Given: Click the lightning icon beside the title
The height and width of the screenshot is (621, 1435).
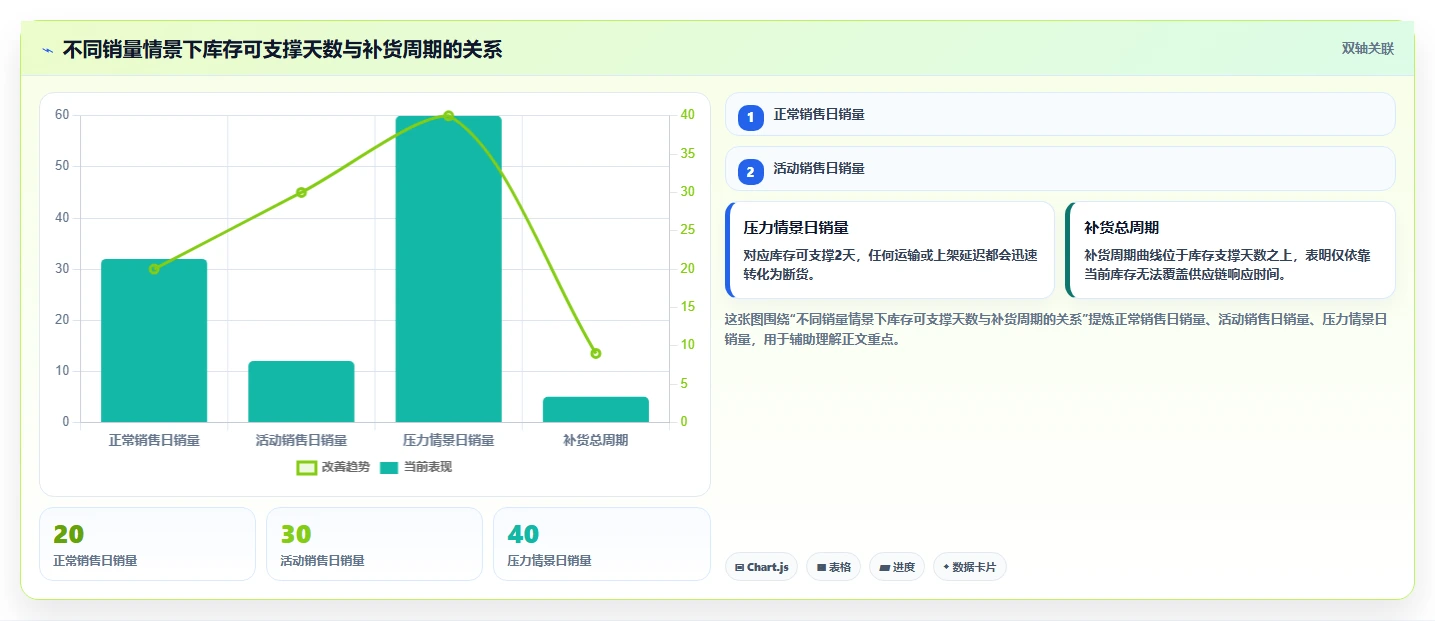Looking at the screenshot, I should click(47, 49).
